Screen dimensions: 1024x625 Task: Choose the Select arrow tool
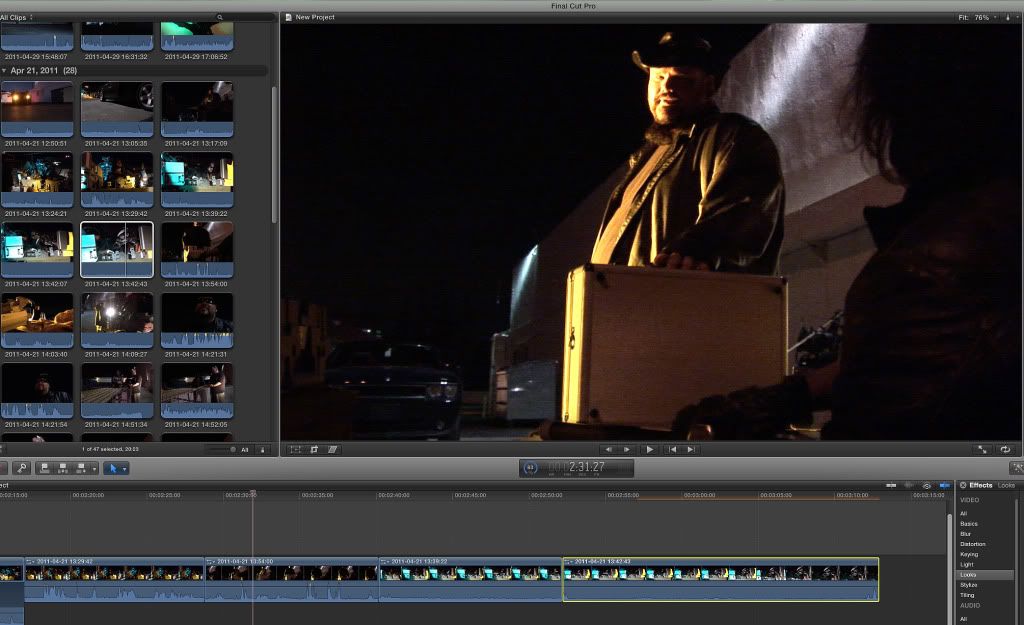[112, 468]
